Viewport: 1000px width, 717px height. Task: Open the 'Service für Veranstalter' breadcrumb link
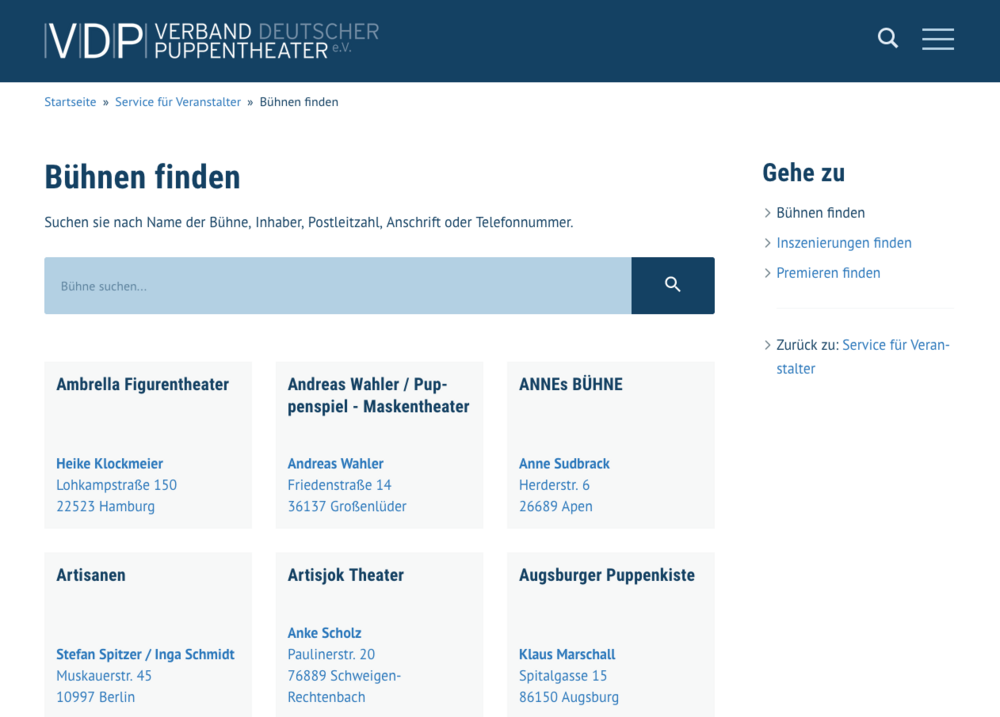(178, 102)
